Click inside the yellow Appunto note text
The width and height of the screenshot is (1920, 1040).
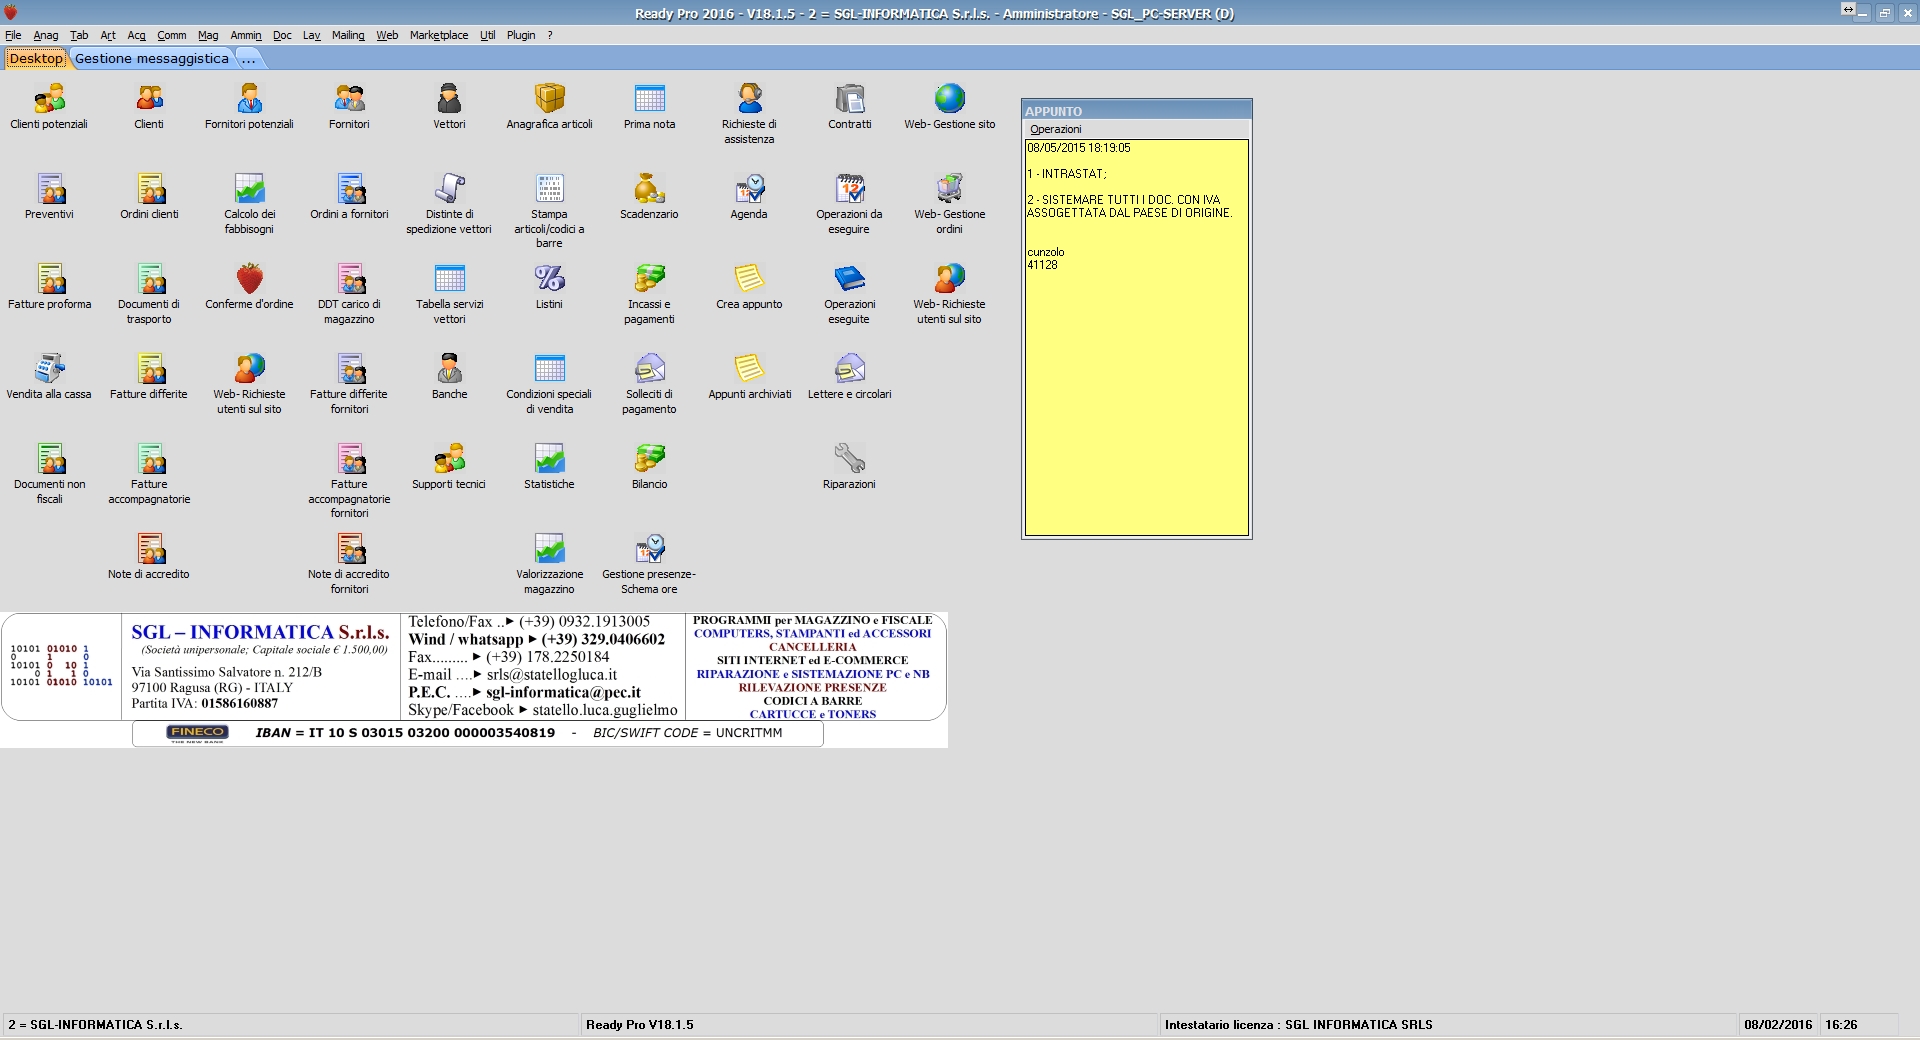click(x=1137, y=337)
